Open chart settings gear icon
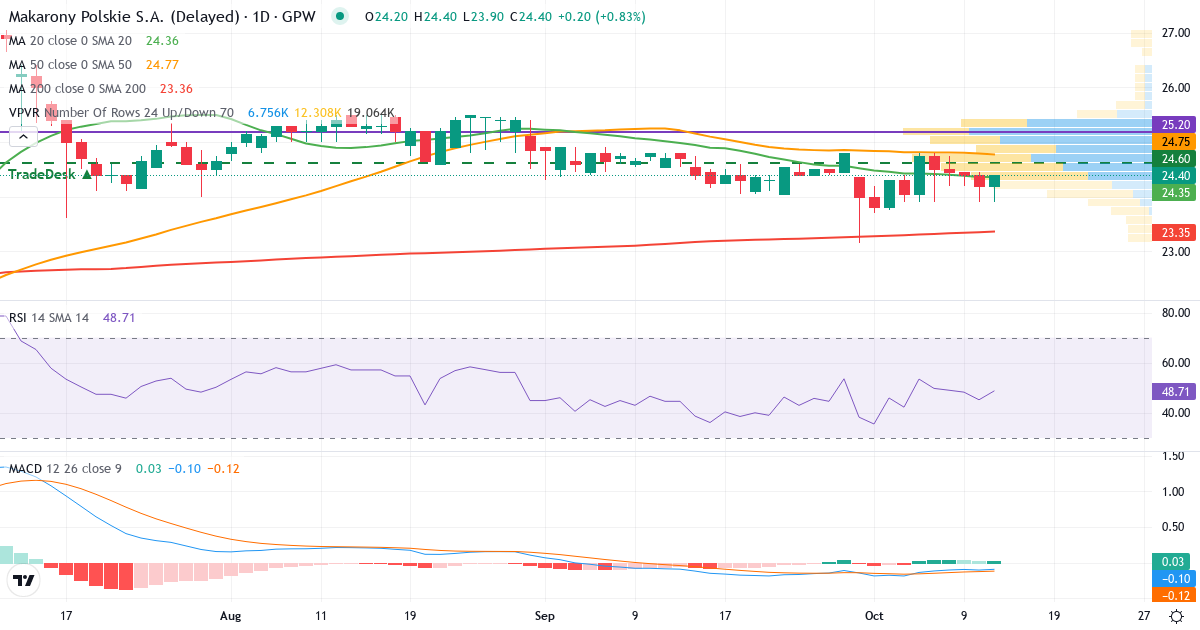The image size is (1200, 630). (x=1177, y=615)
